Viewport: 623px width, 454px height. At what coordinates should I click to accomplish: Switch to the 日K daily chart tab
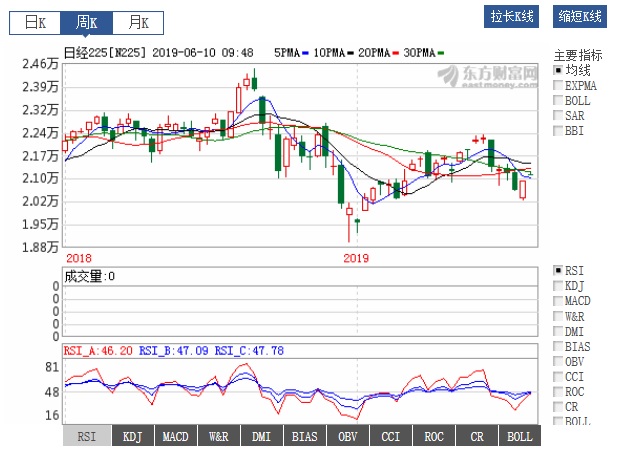pyautogui.click(x=35, y=22)
